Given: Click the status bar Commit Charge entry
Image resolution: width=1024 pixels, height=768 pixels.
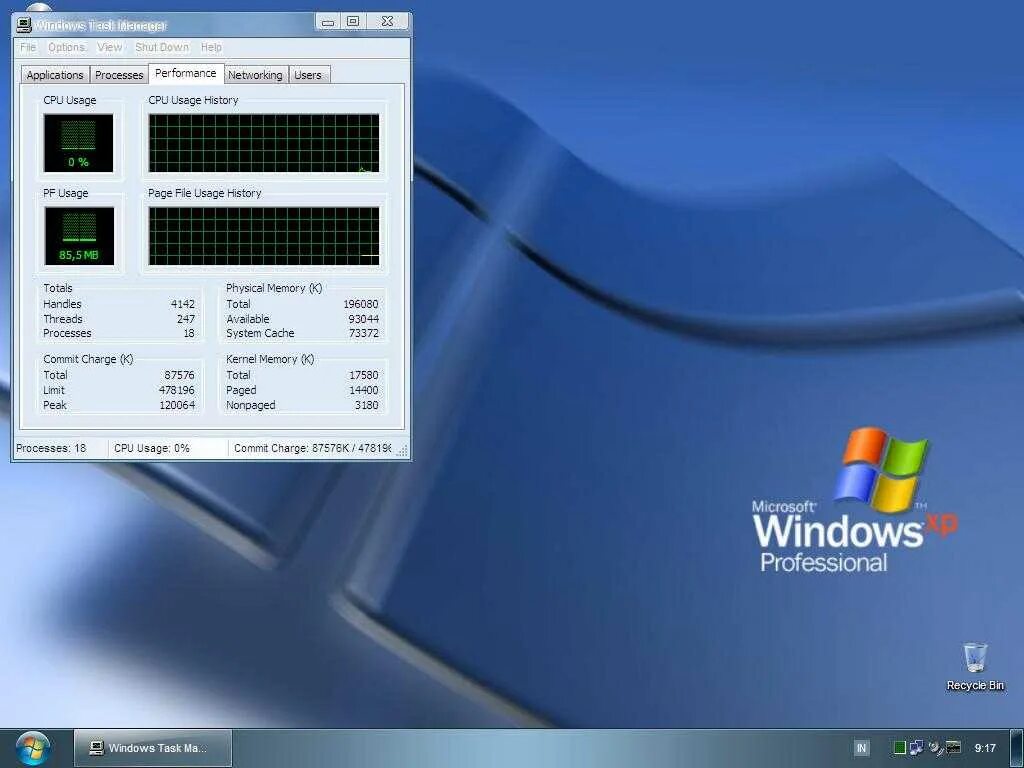Looking at the screenshot, I should coord(312,448).
